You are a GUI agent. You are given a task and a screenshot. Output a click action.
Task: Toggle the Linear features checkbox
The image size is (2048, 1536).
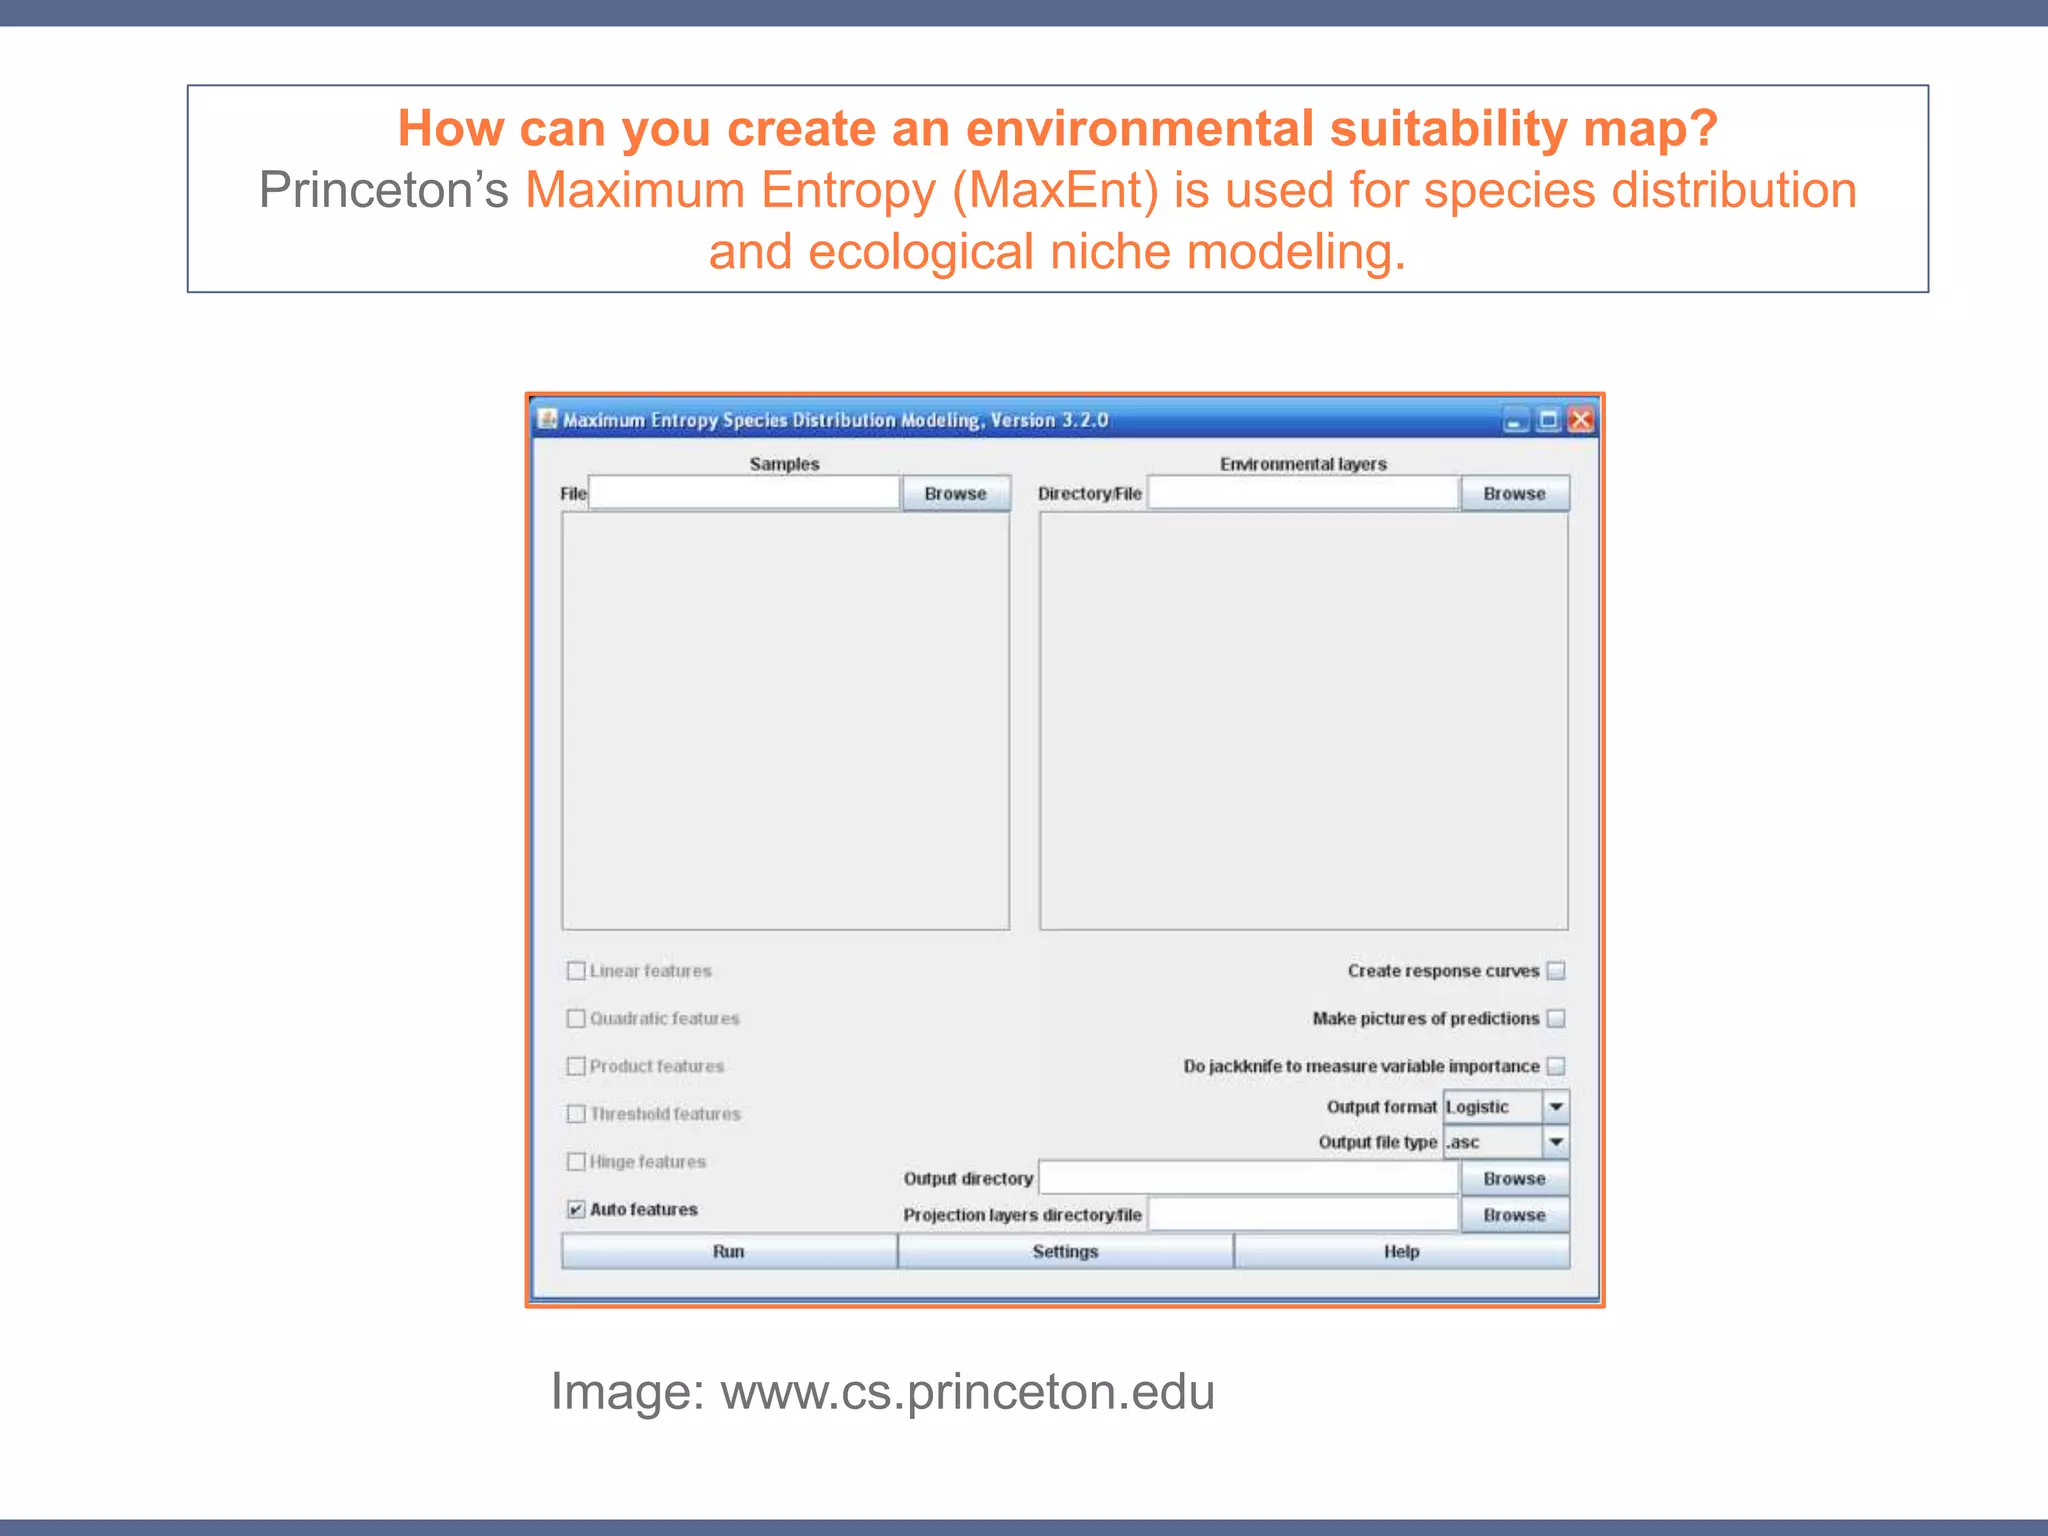[x=576, y=971]
